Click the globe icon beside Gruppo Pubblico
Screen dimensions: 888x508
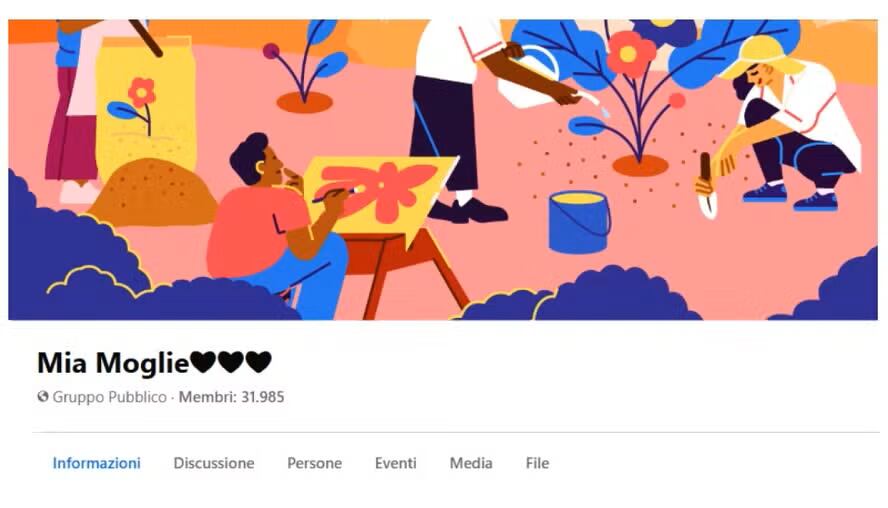(x=43, y=396)
